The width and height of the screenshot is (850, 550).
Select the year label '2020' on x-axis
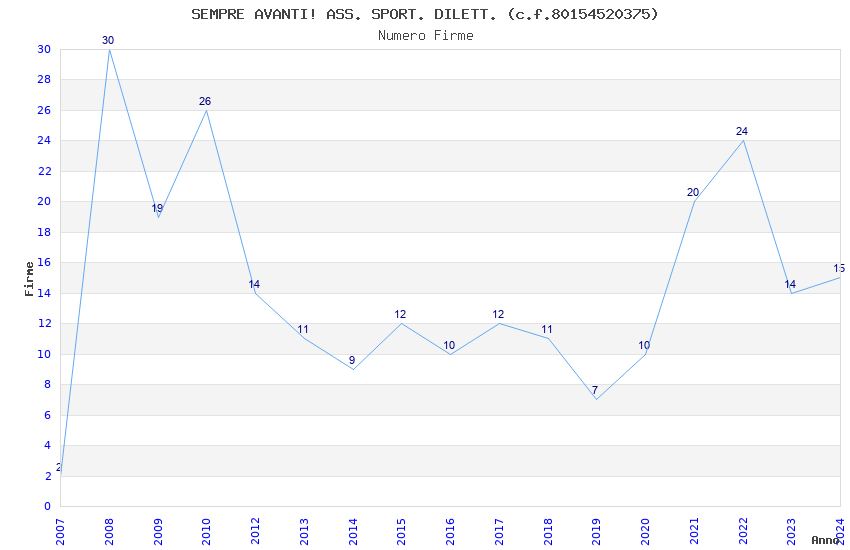tap(645, 531)
